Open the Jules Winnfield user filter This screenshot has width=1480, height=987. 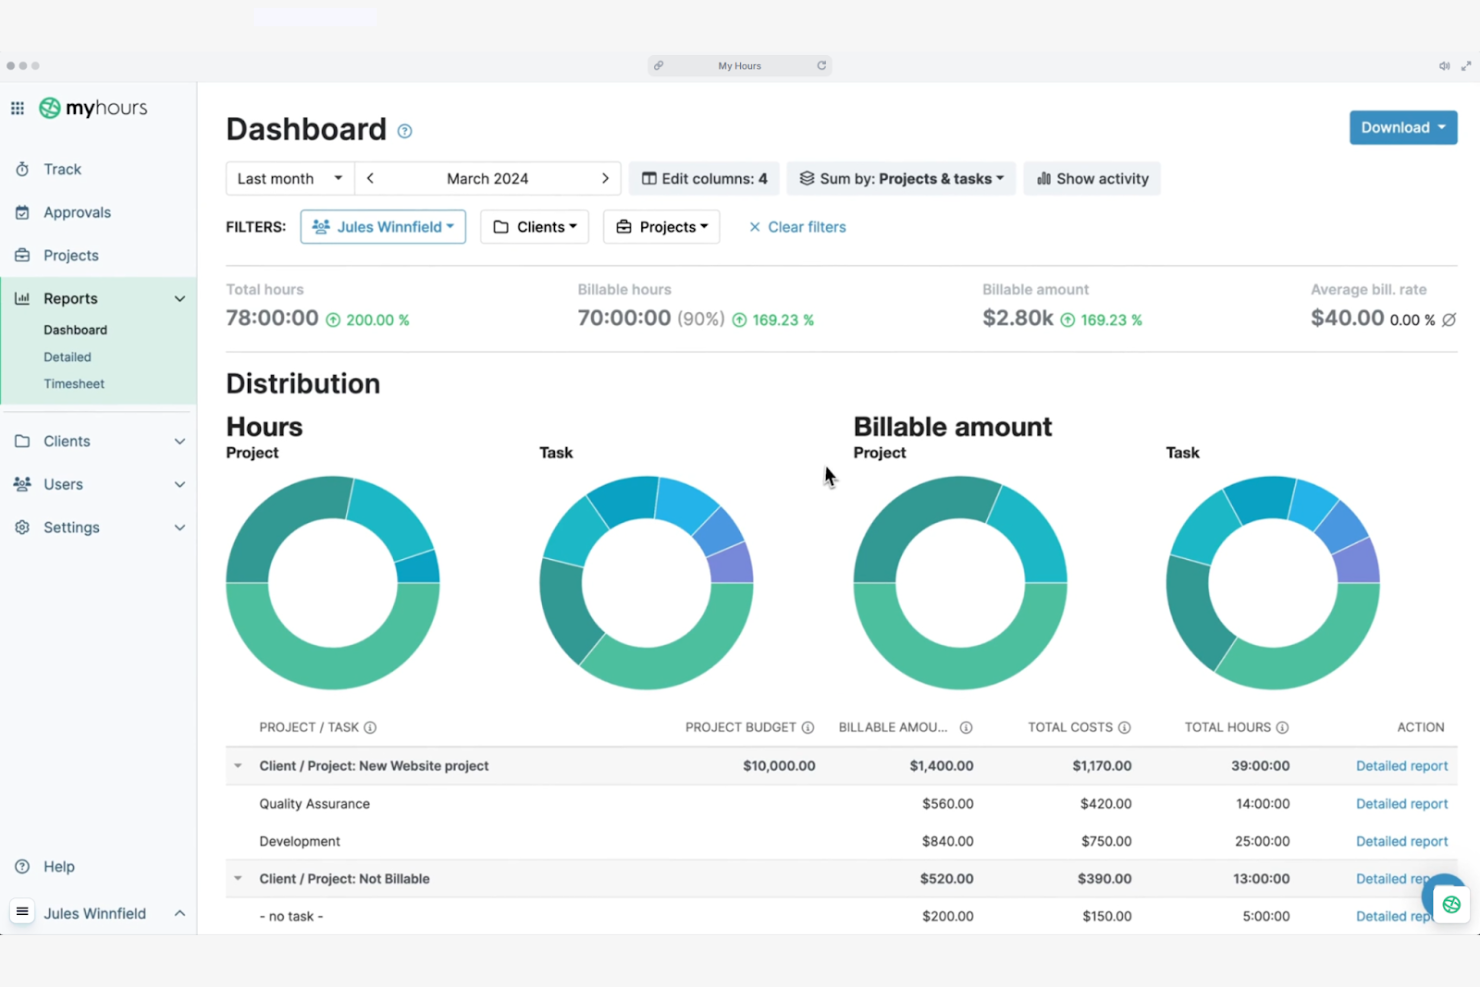pos(383,227)
